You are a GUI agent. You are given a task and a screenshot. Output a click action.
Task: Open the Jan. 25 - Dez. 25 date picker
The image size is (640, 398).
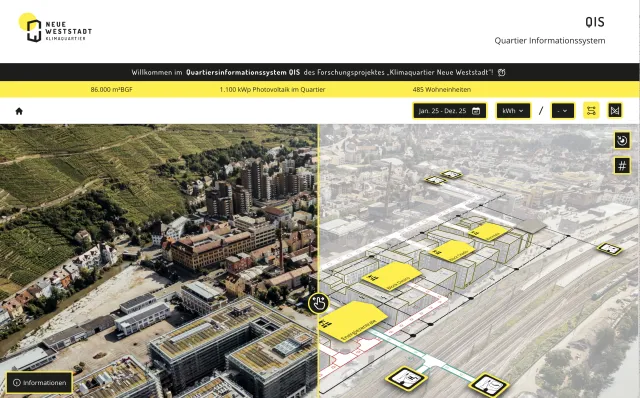(449, 111)
